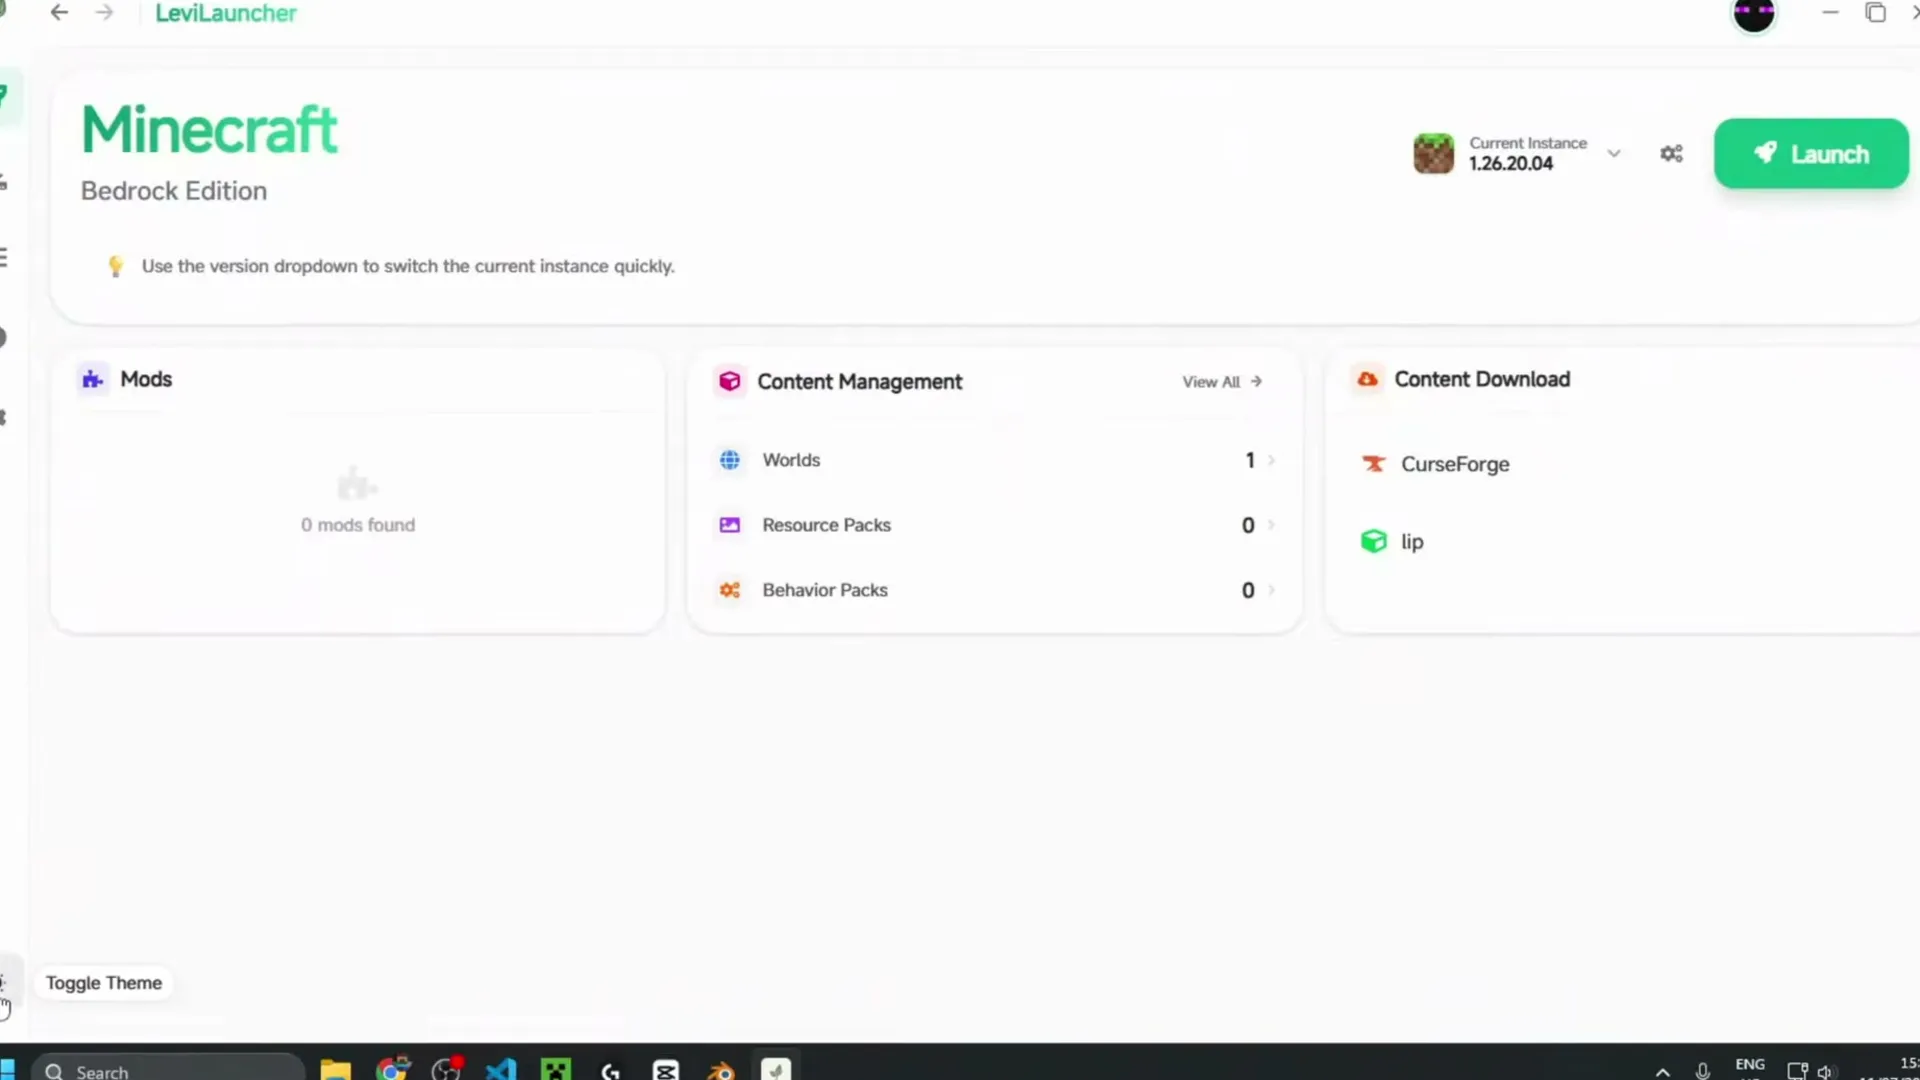Click the Mods puzzle piece icon
1920x1080 pixels.
(93, 379)
